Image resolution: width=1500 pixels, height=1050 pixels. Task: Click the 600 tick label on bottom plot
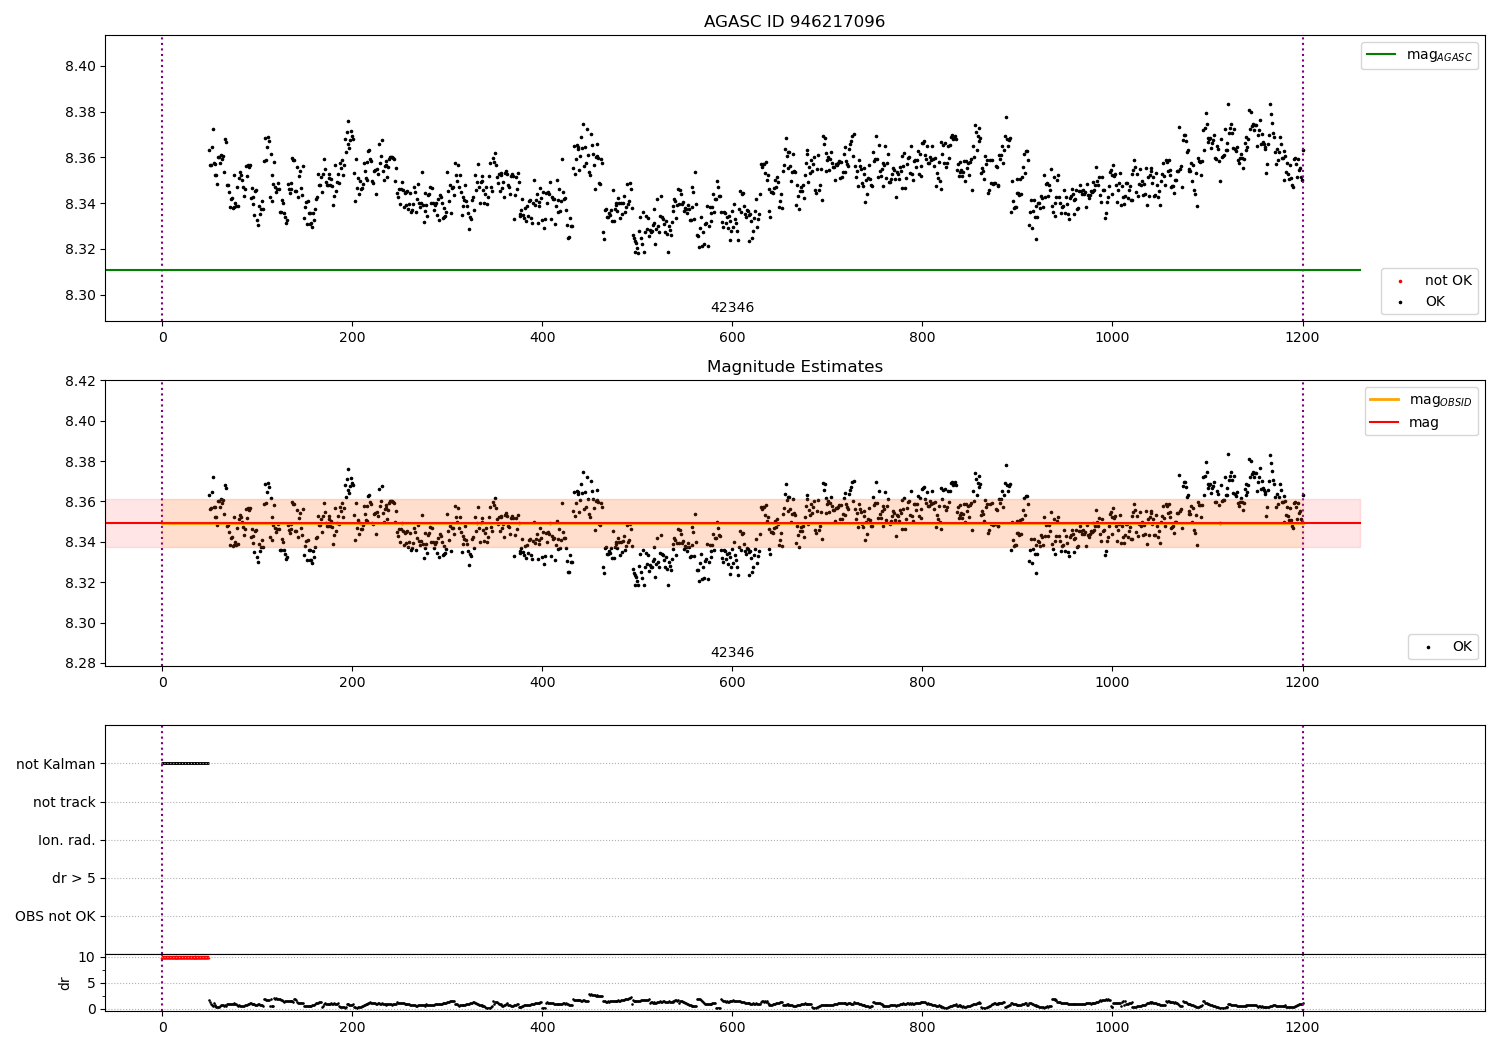click(732, 1027)
